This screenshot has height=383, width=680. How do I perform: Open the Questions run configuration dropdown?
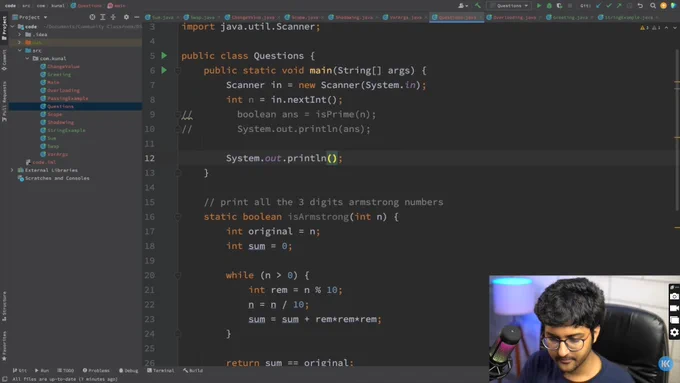pyautogui.click(x=509, y=6)
